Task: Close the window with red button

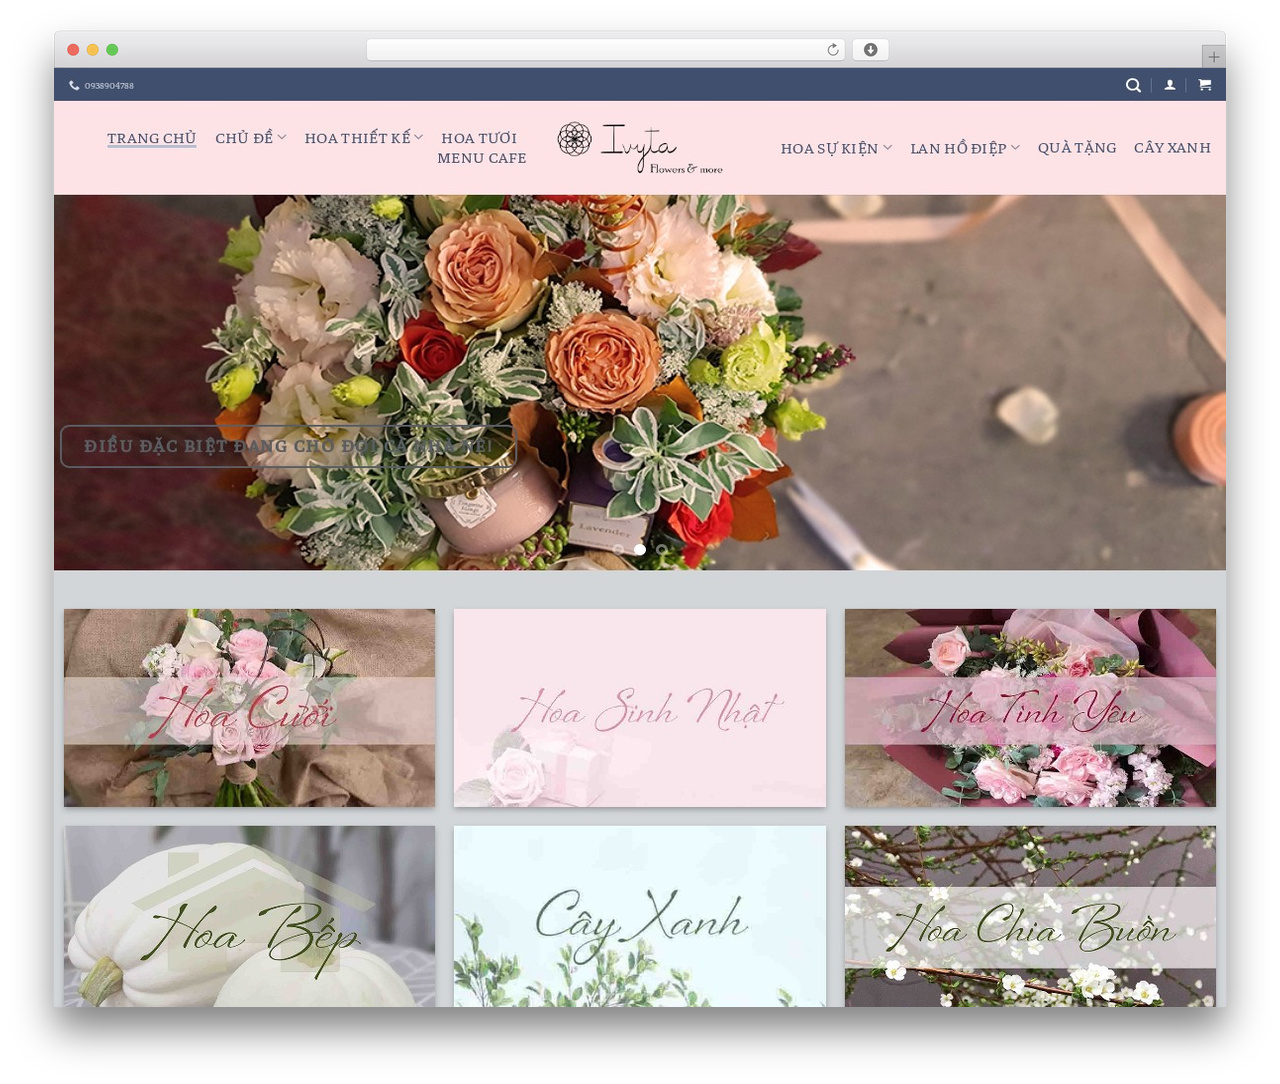Action: click(73, 50)
